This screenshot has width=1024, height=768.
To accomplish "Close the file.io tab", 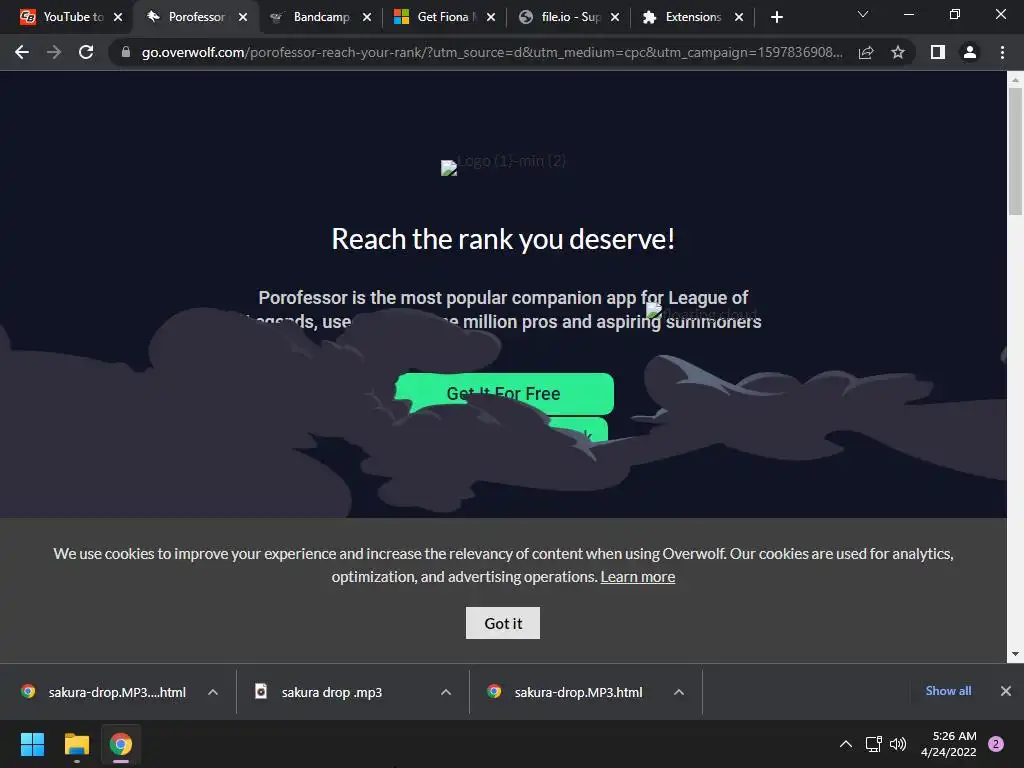I will [x=615, y=17].
